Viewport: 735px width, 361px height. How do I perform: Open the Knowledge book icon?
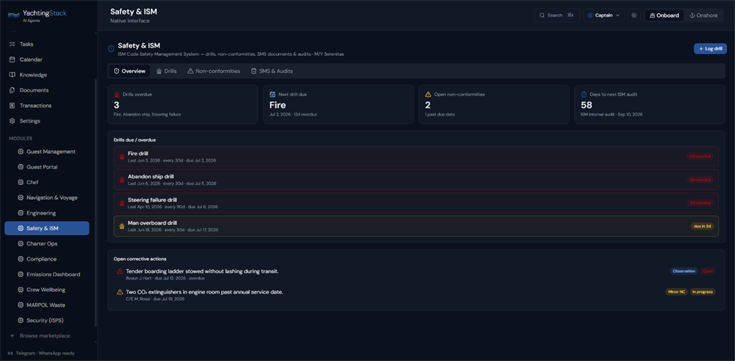[x=12, y=75]
